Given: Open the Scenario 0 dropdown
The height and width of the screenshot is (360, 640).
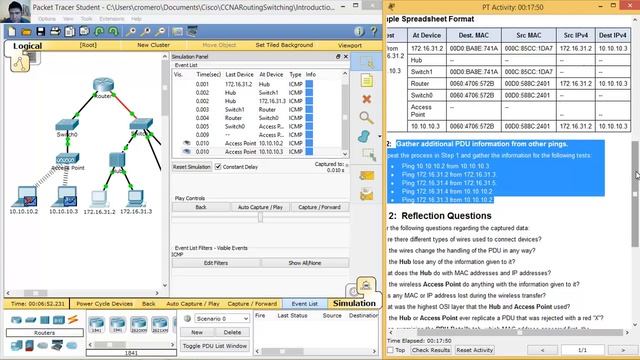Looking at the screenshot, I should click(222, 318).
